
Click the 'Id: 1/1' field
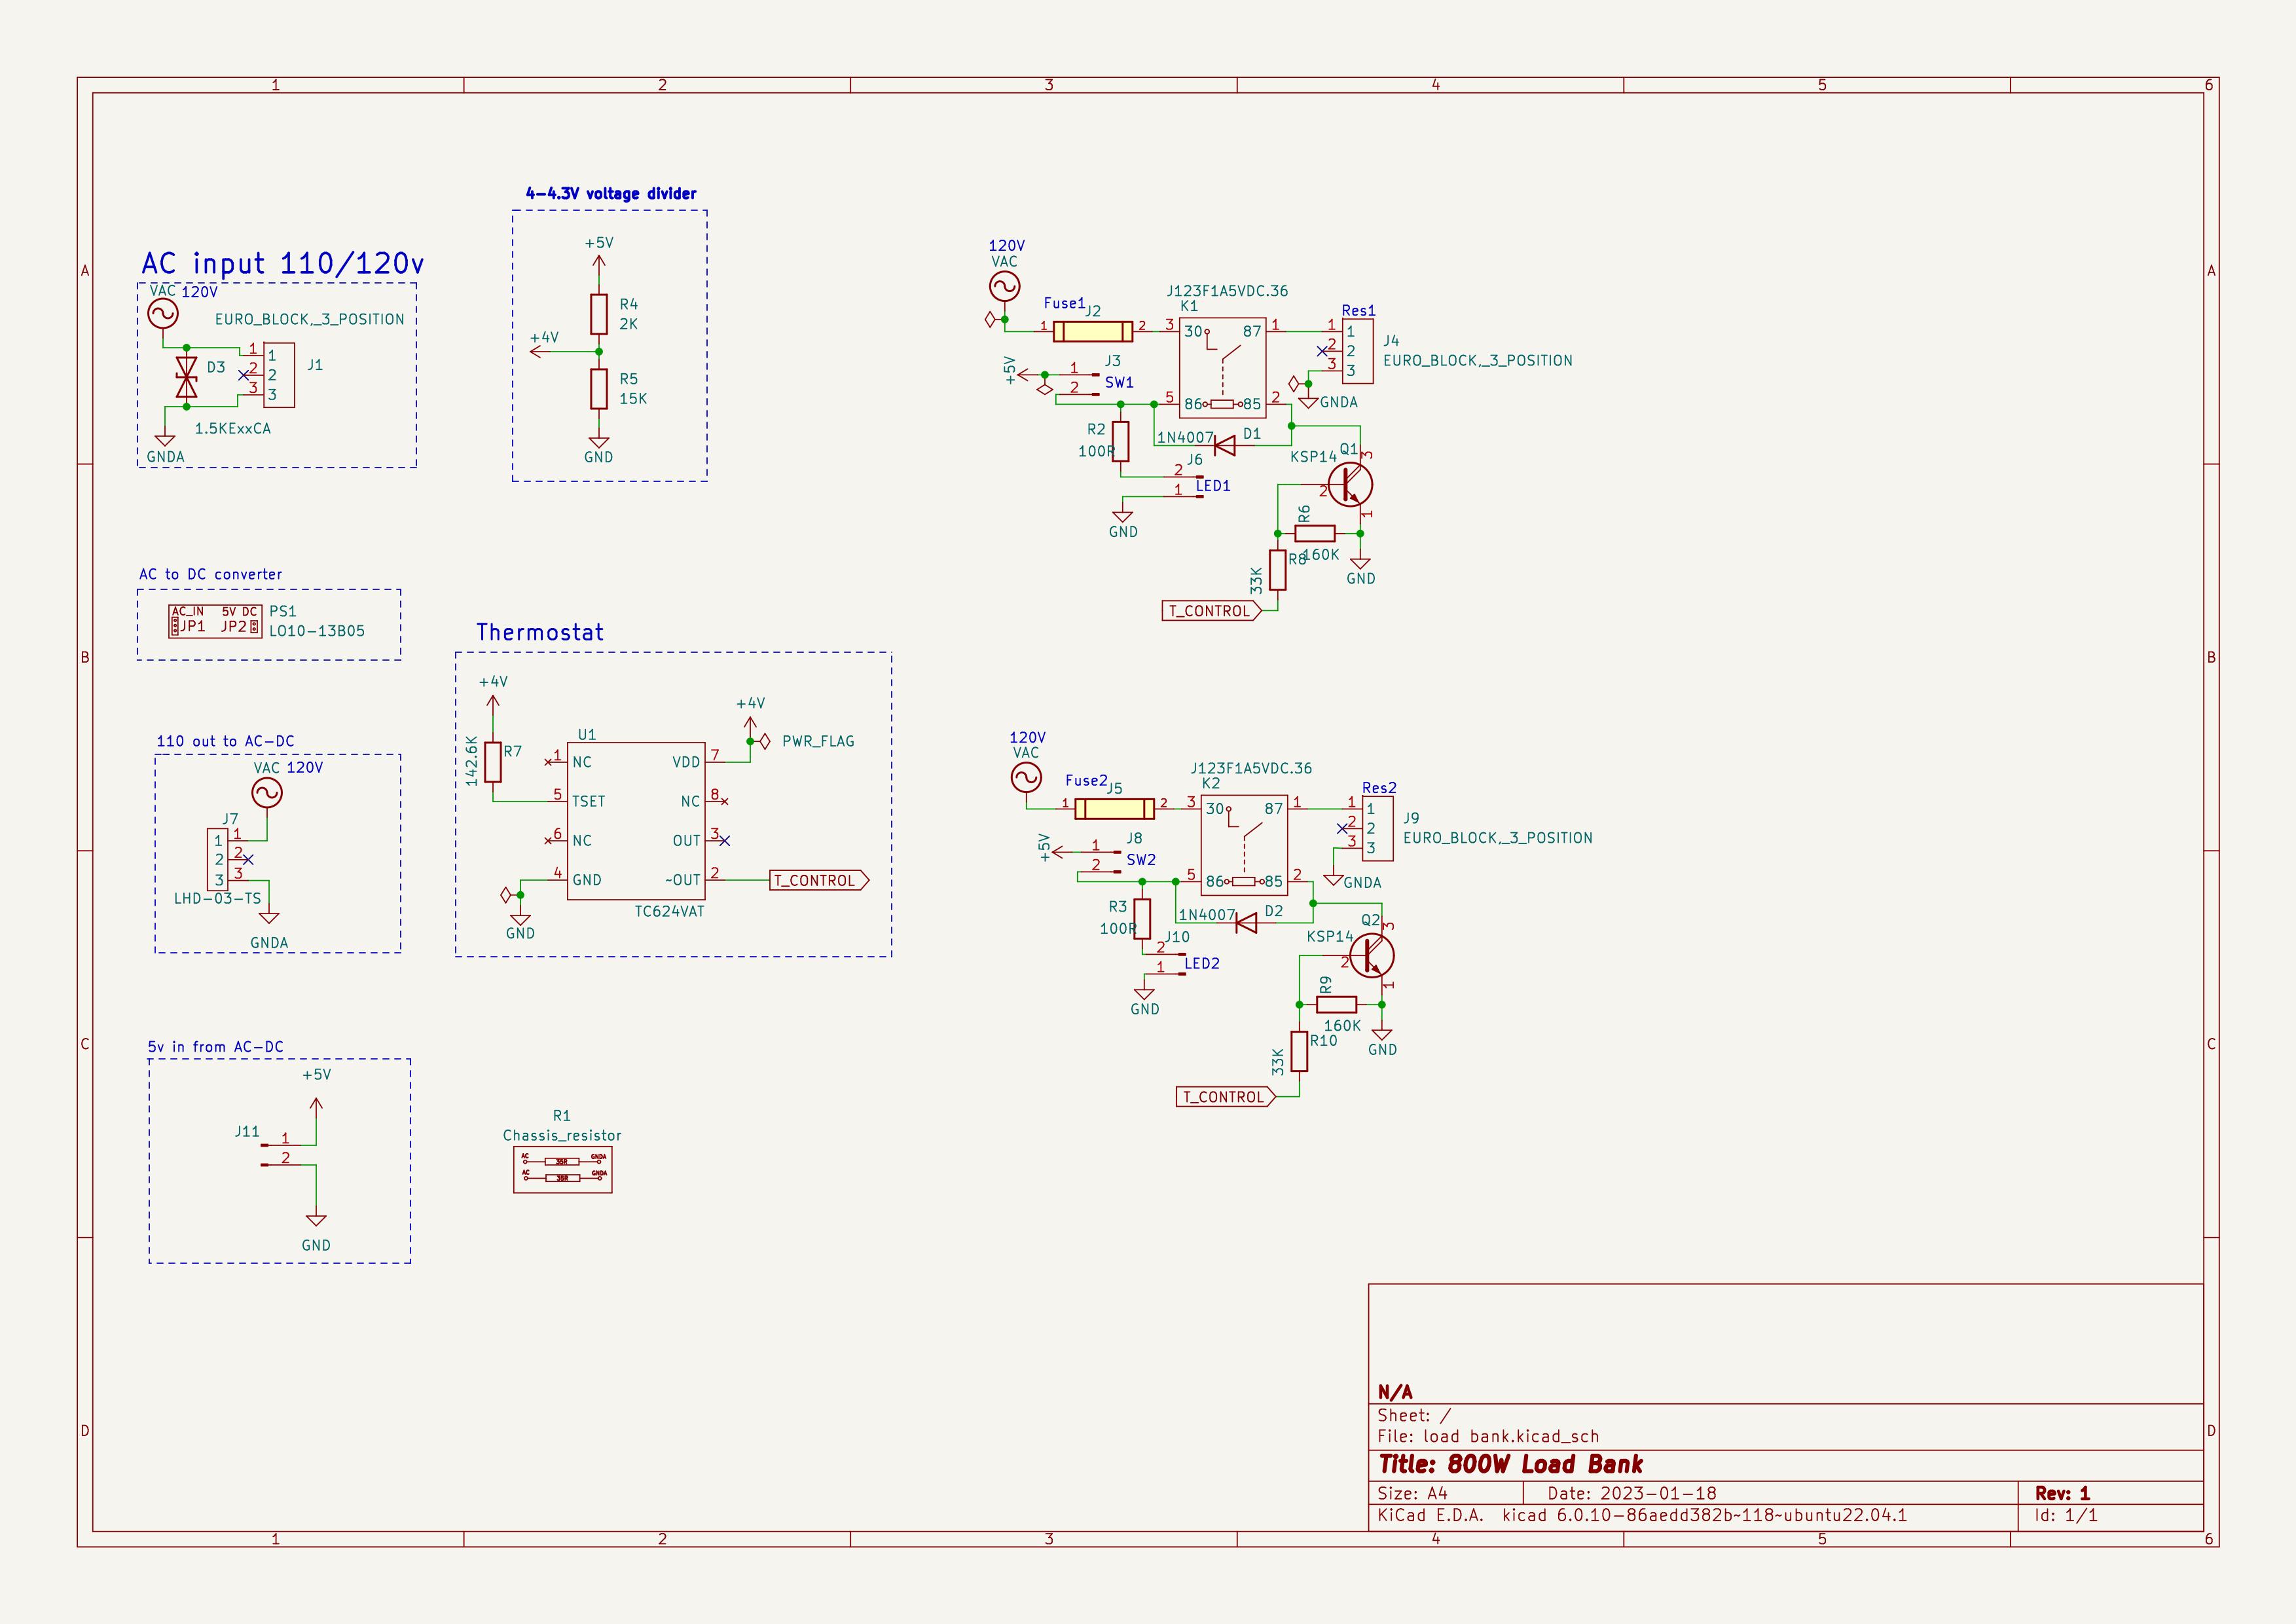2066,1515
